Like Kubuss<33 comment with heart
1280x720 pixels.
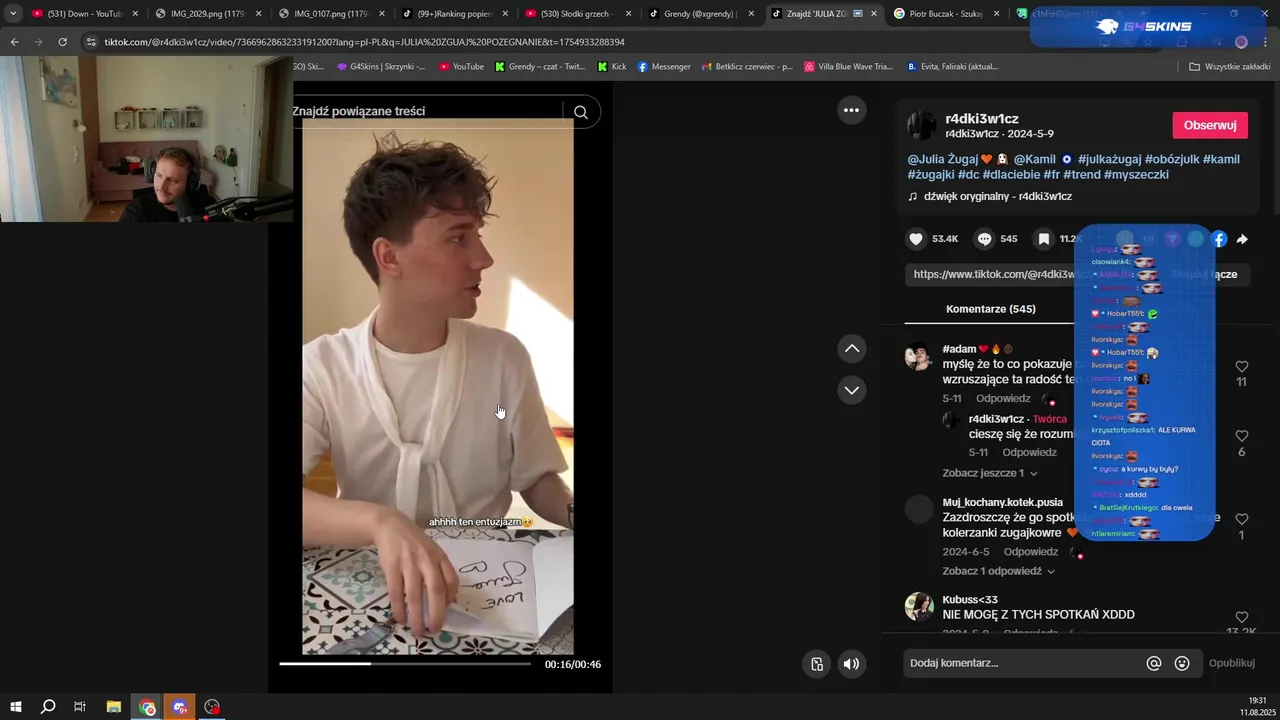click(1242, 617)
